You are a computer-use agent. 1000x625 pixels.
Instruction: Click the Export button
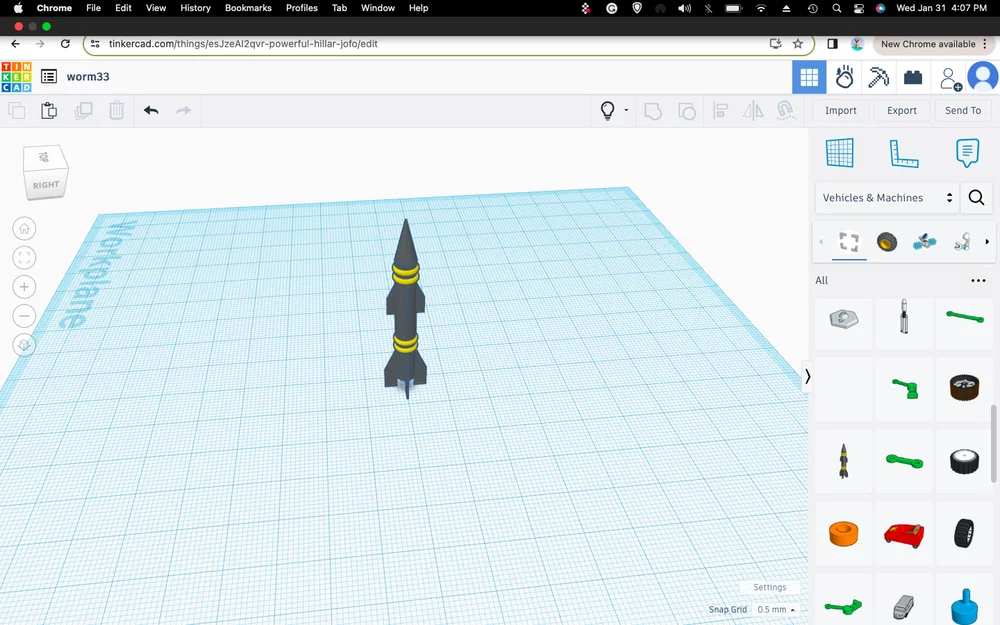tap(901, 111)
